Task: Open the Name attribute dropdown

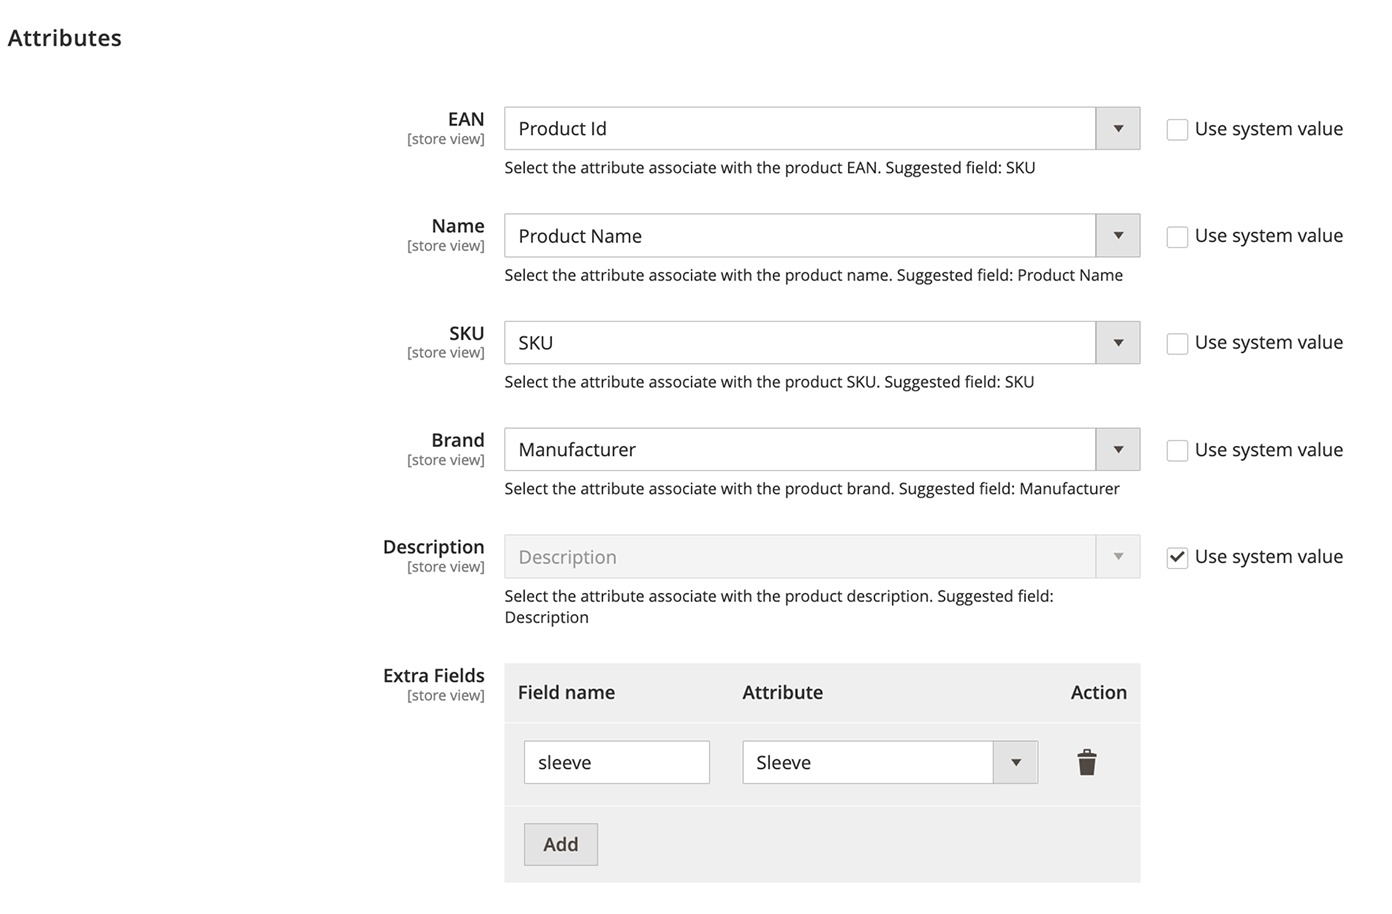Action: pyautogui.click(x=822, y=236)
